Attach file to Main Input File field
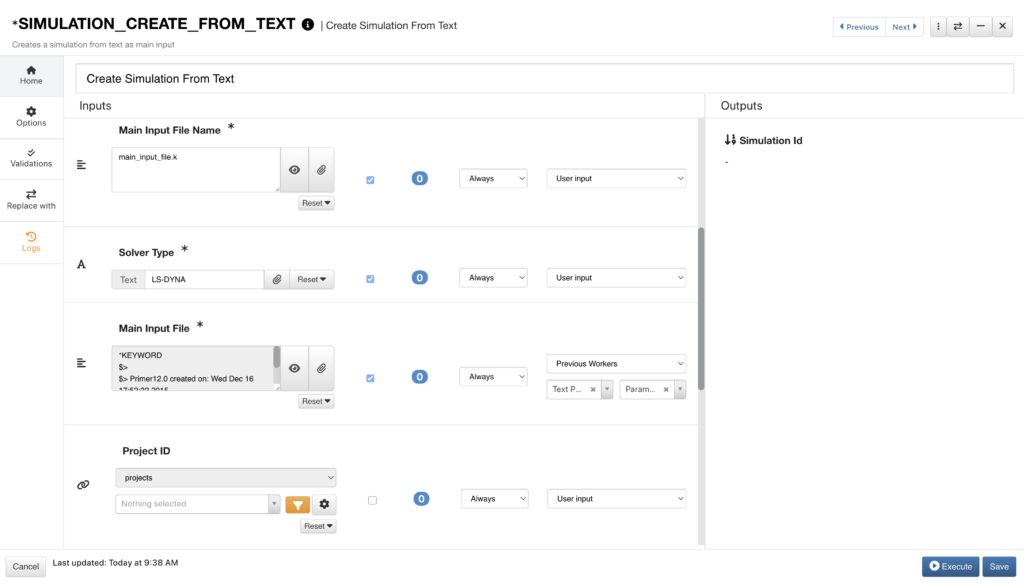This screenshot has width=1024, height=585. [321, 368]
